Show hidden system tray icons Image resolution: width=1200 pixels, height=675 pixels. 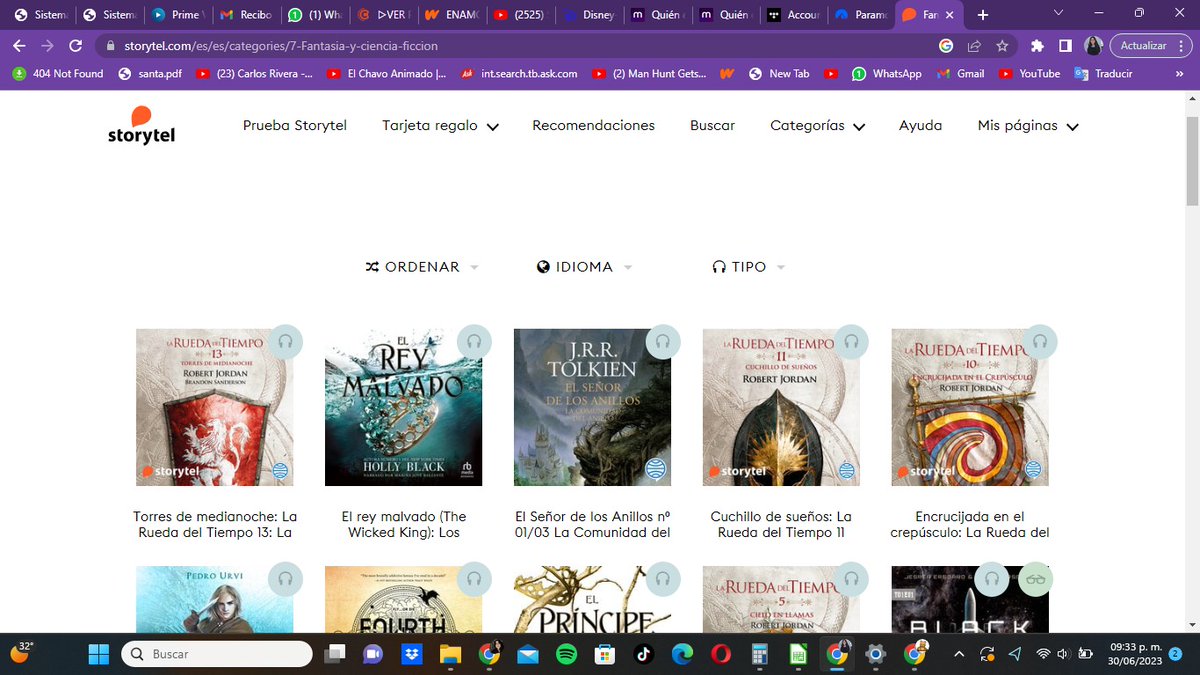pos(959,654)
